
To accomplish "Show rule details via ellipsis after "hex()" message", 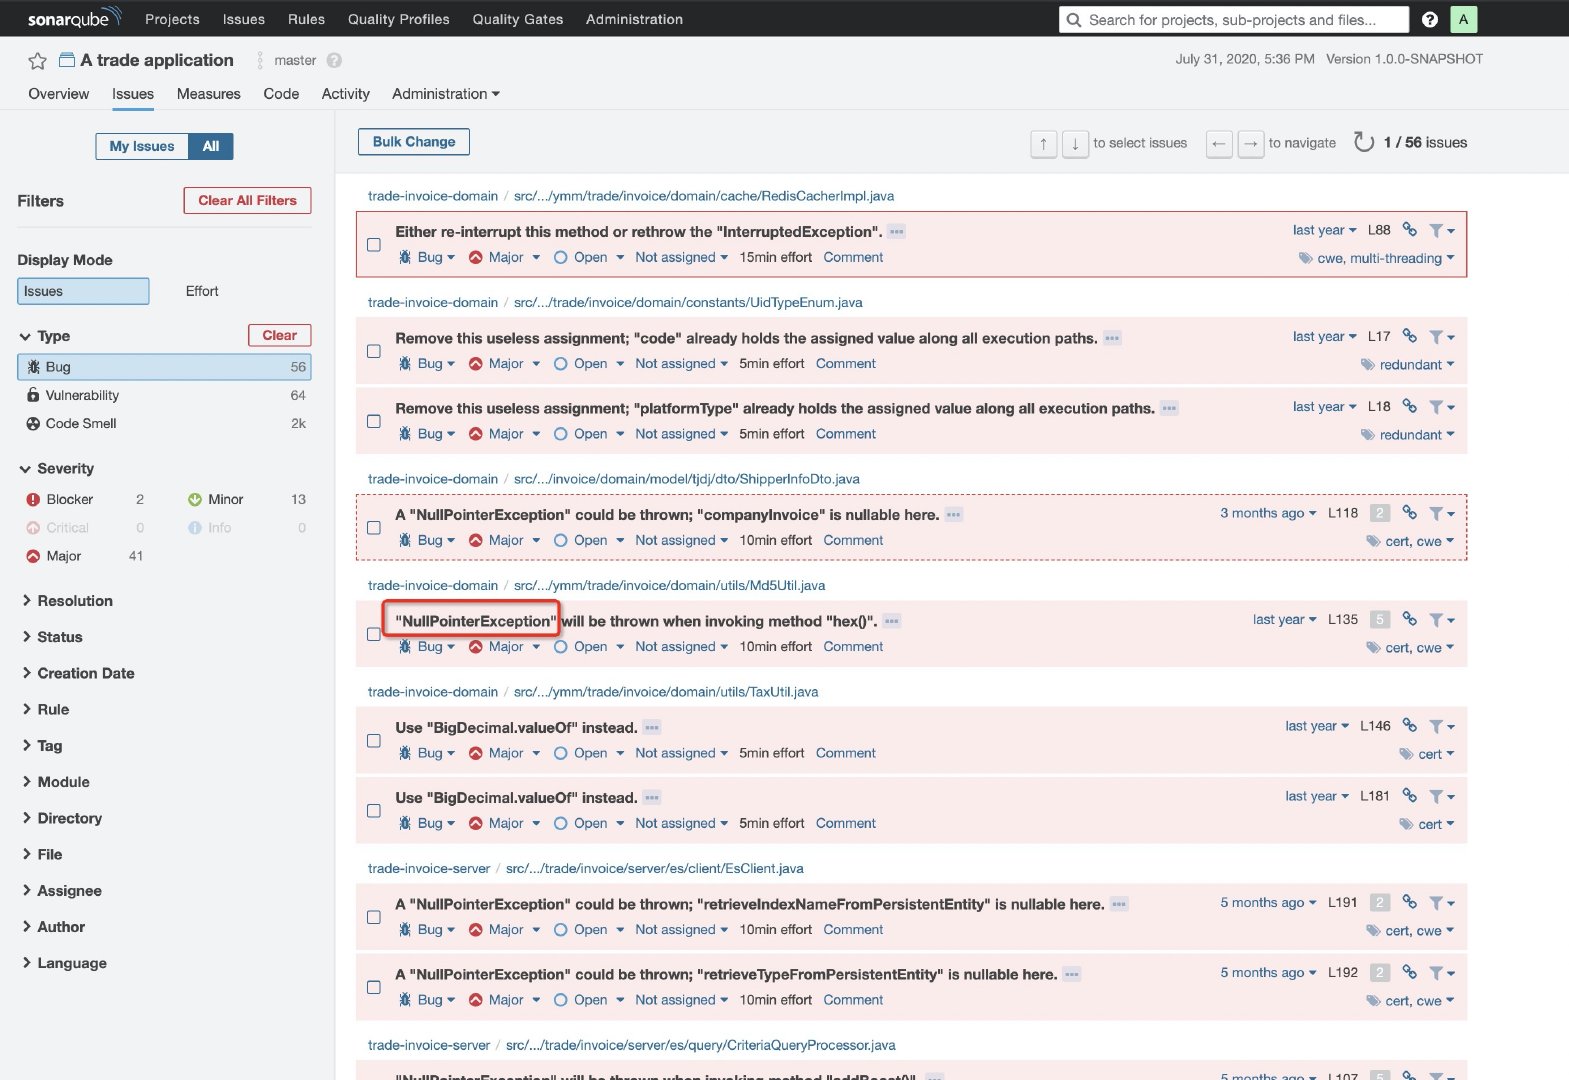I will pyautogui.click(x=891, y=621).
